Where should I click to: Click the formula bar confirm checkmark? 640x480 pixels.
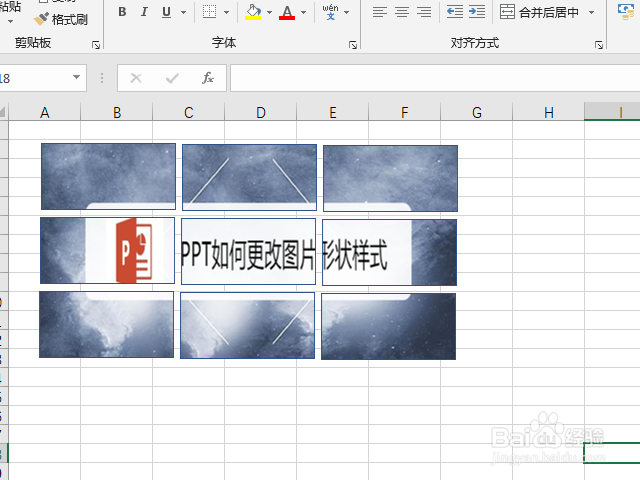point(172,78)
